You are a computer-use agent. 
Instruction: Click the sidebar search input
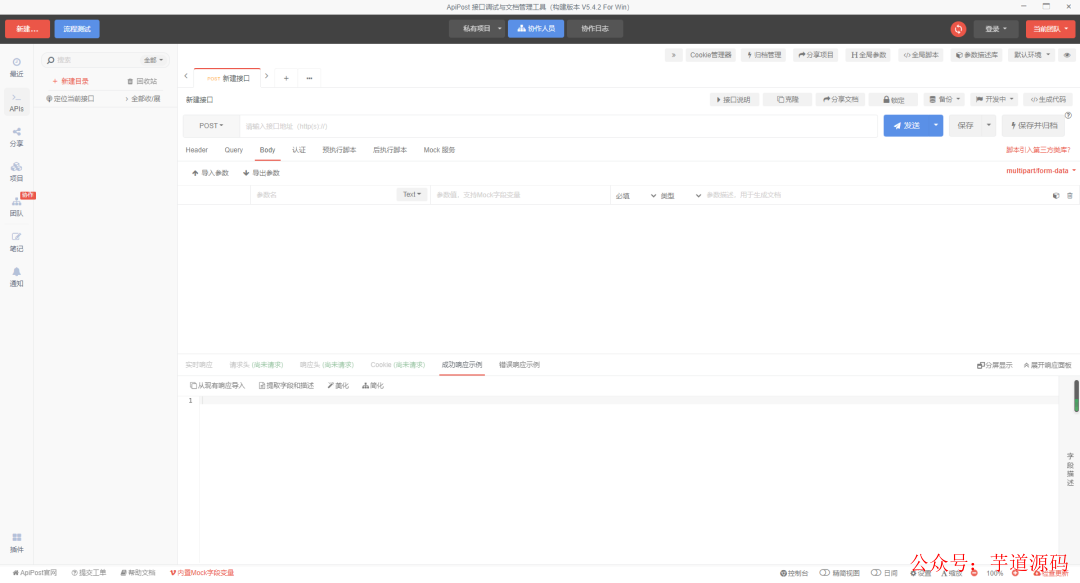(x=96, y=60)
